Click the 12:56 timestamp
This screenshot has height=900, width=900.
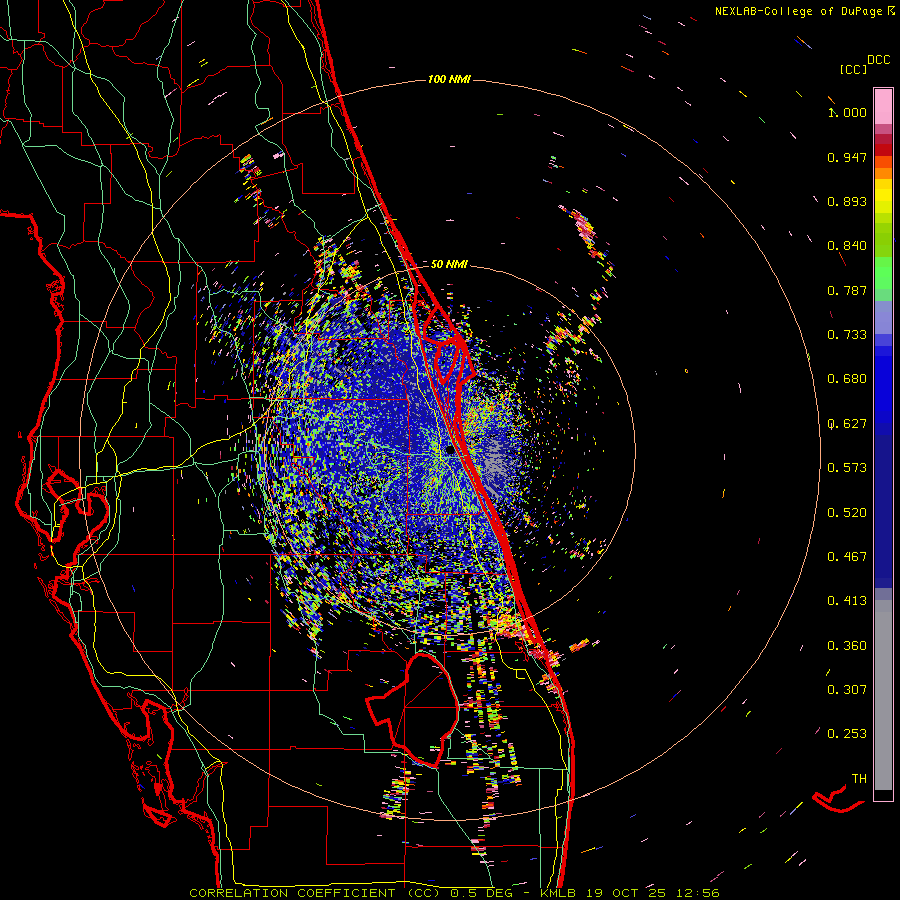[x=699, y=893]
